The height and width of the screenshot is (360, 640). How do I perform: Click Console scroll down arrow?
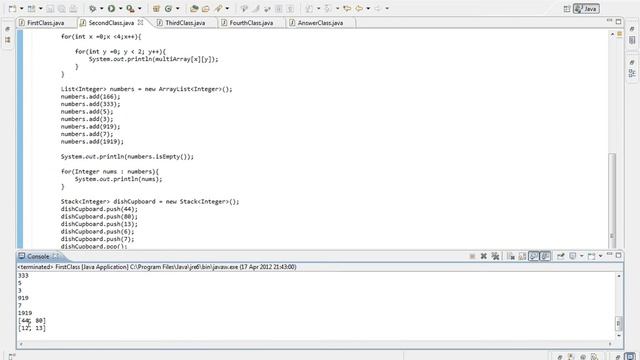(619, 336)
